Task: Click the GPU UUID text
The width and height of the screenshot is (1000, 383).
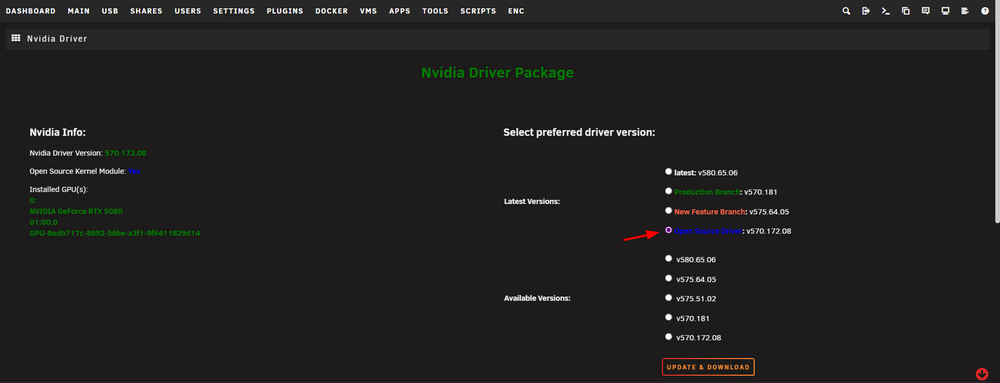Action: pos(115,233)
